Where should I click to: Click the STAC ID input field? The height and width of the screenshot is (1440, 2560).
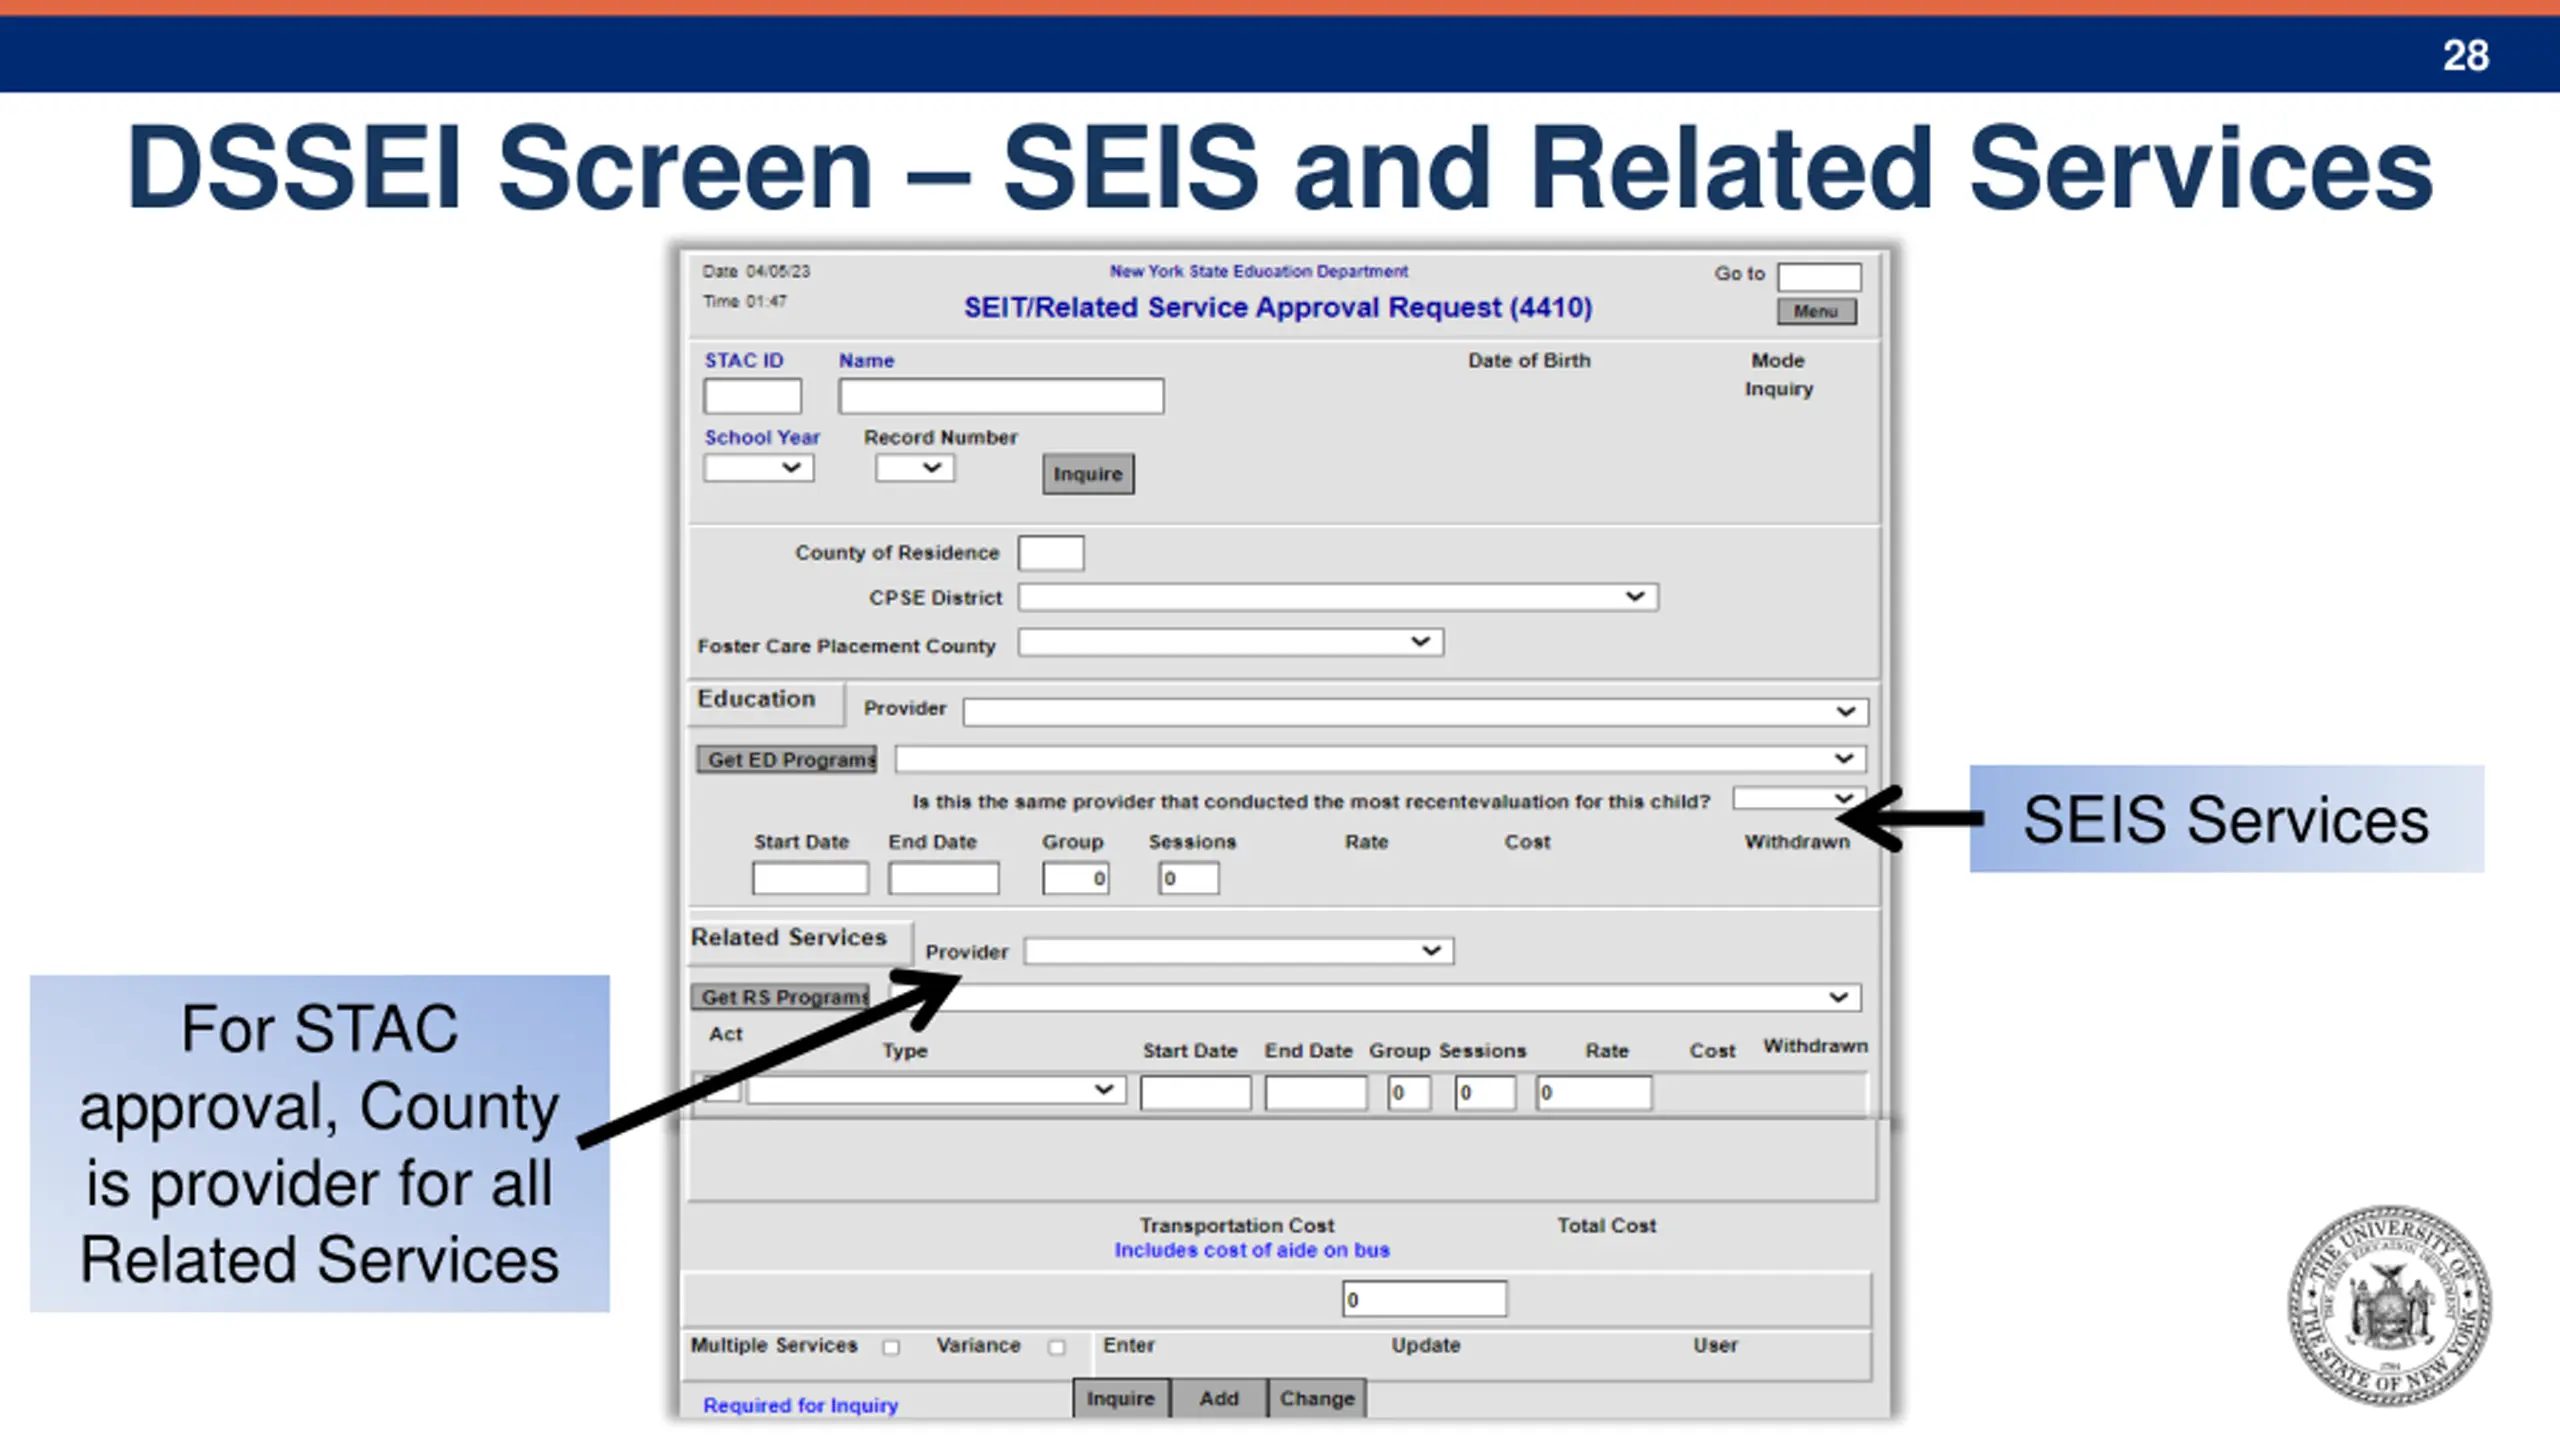752,396
